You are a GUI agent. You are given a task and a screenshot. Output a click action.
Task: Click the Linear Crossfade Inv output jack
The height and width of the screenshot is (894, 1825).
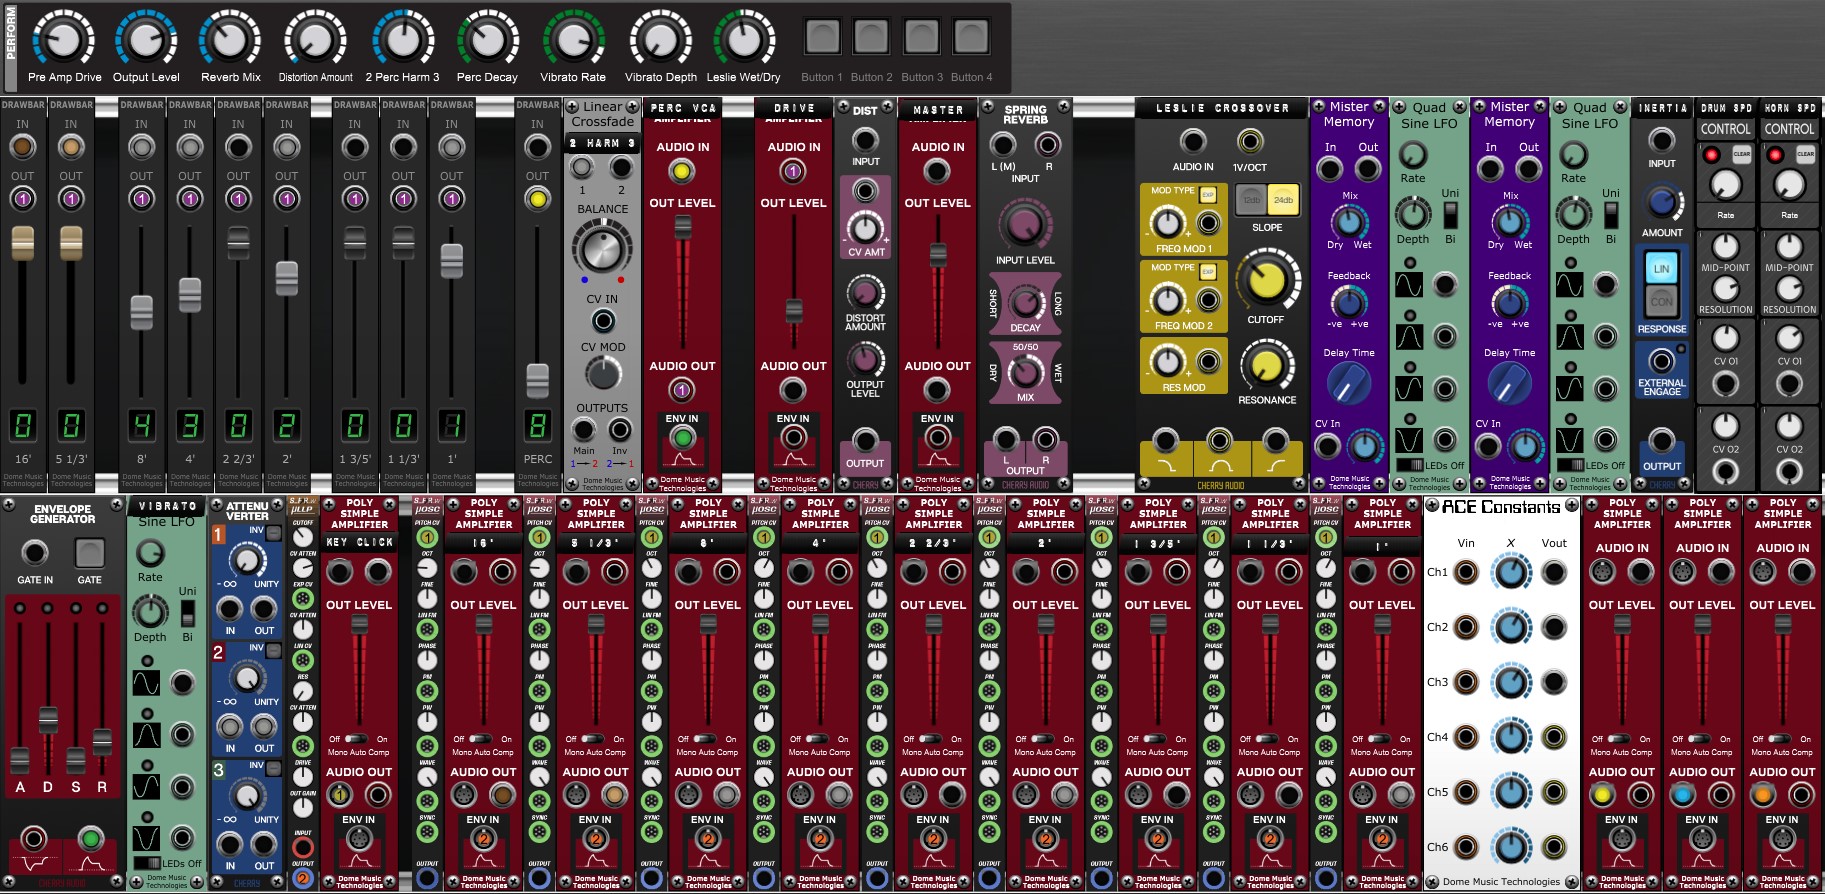pos(620,430)
